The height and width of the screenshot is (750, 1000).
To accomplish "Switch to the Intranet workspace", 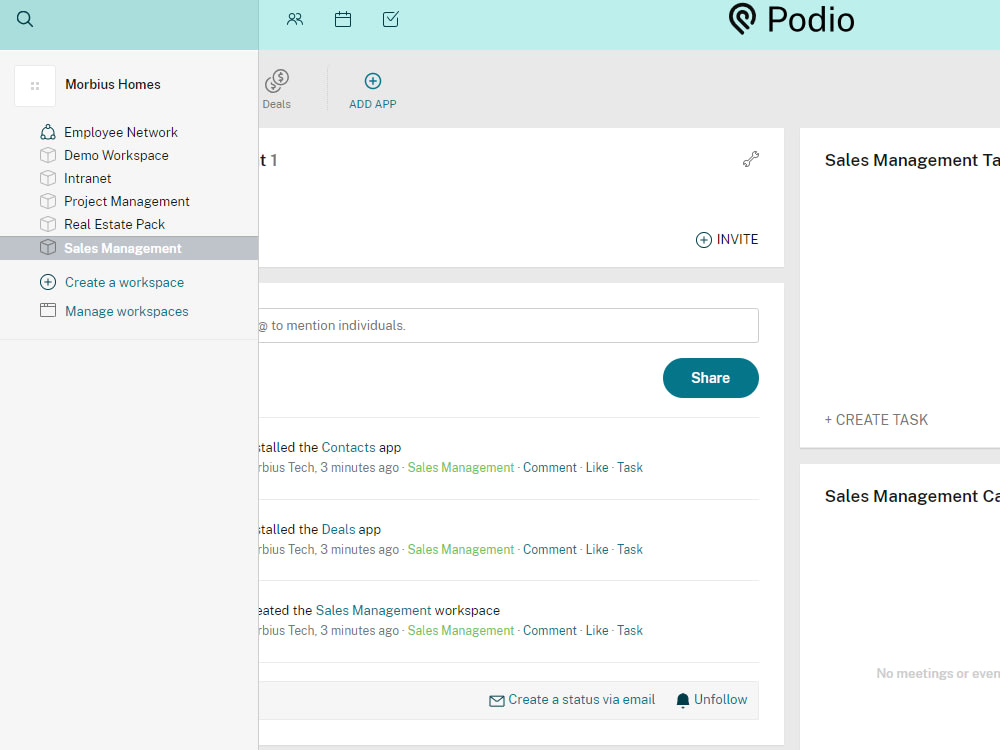I will coord(87,178).
